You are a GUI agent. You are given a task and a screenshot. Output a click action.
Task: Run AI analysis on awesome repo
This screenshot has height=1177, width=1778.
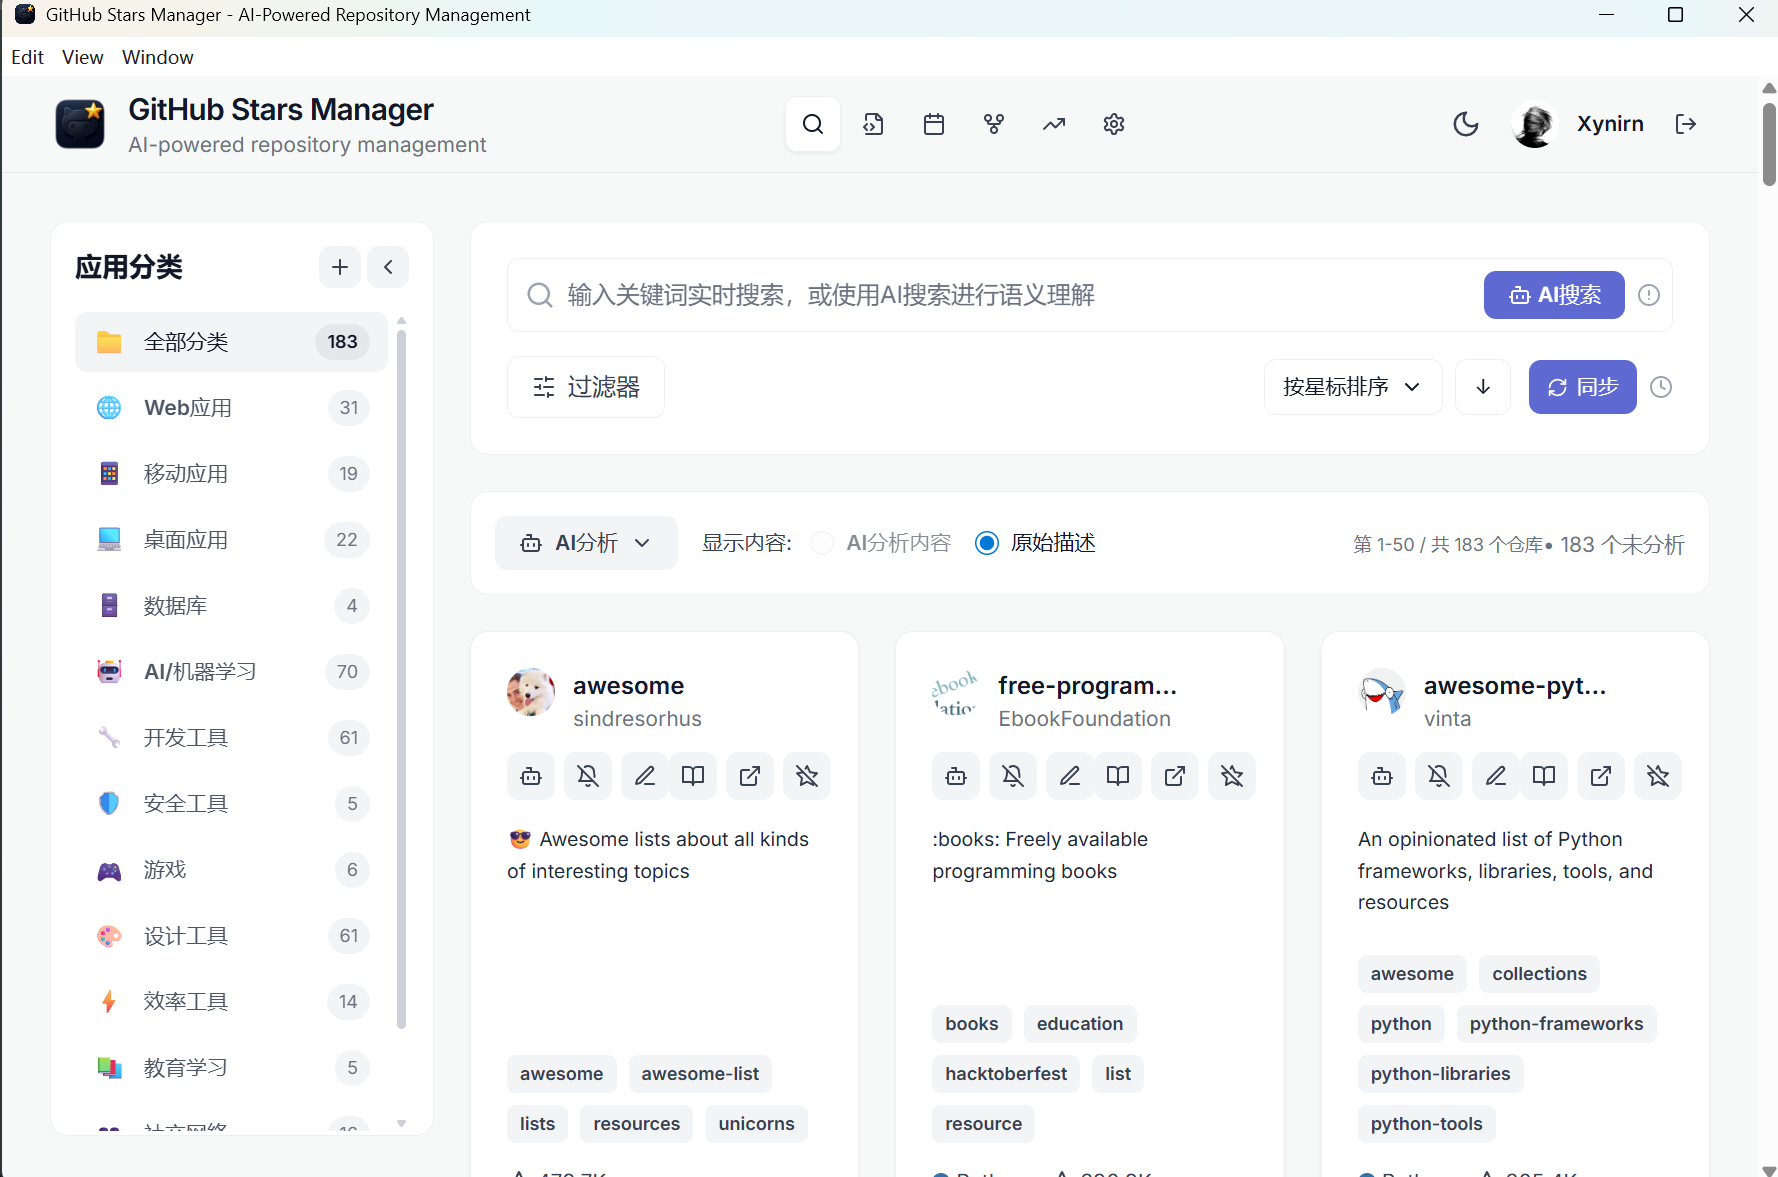(531, 776)
